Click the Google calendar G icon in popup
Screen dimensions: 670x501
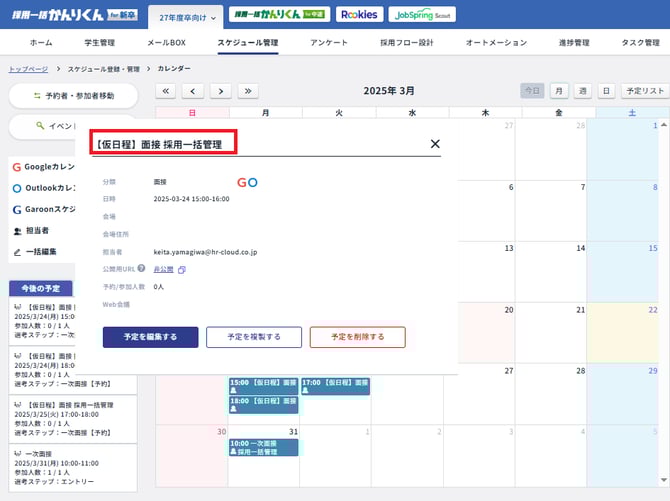pos(242,182)
